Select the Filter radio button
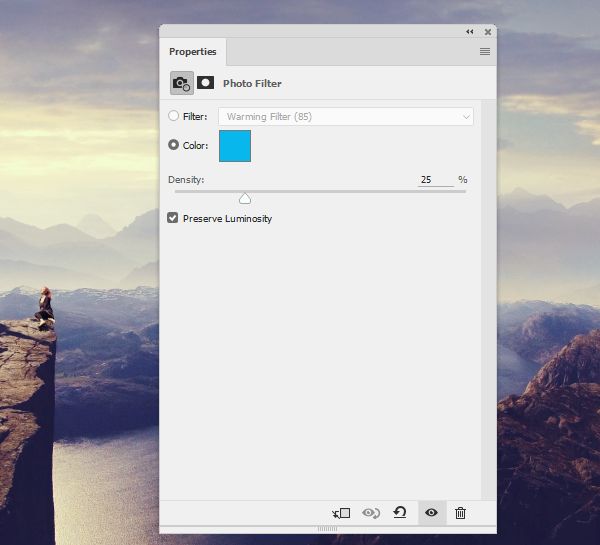 coord(173,116)
